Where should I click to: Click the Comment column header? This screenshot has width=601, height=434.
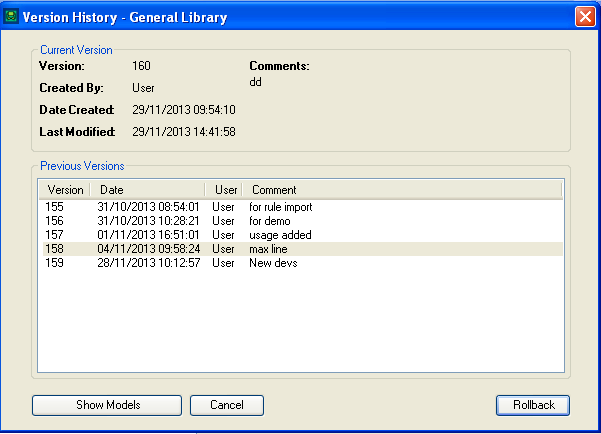(x=274, y=190)
